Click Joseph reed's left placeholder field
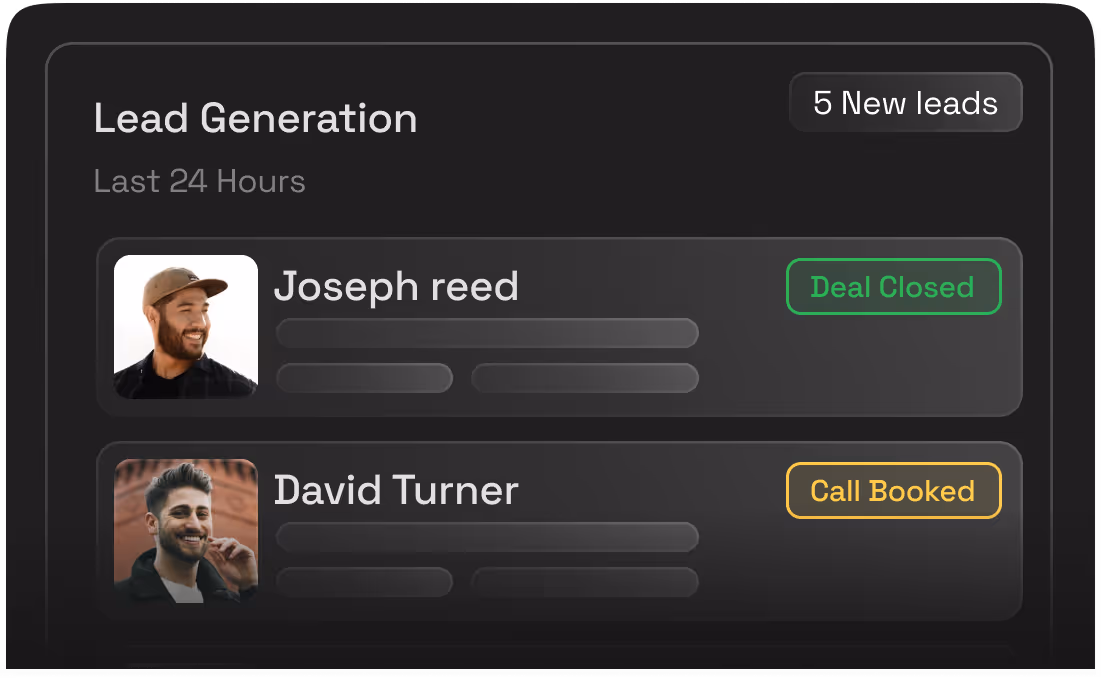This screenshot has height=678, width=1101. coord(364,378)
